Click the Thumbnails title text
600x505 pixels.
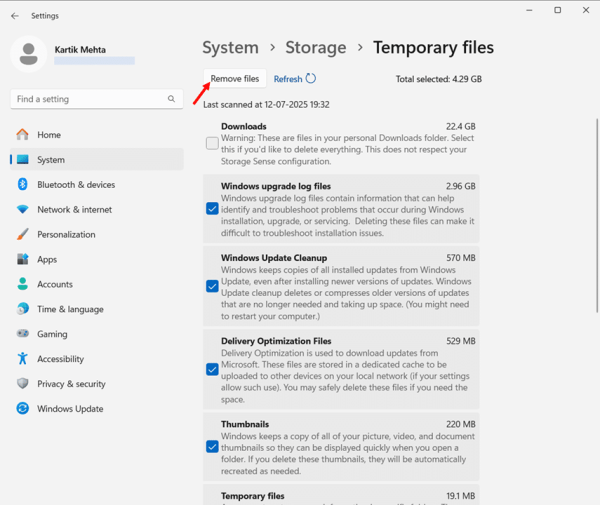[245, 424]
